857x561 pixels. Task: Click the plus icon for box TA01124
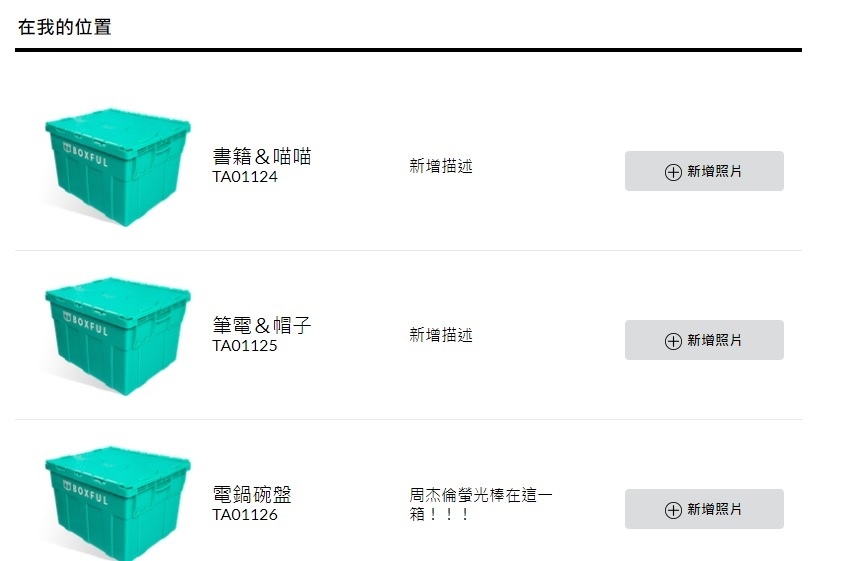[673, 172]
